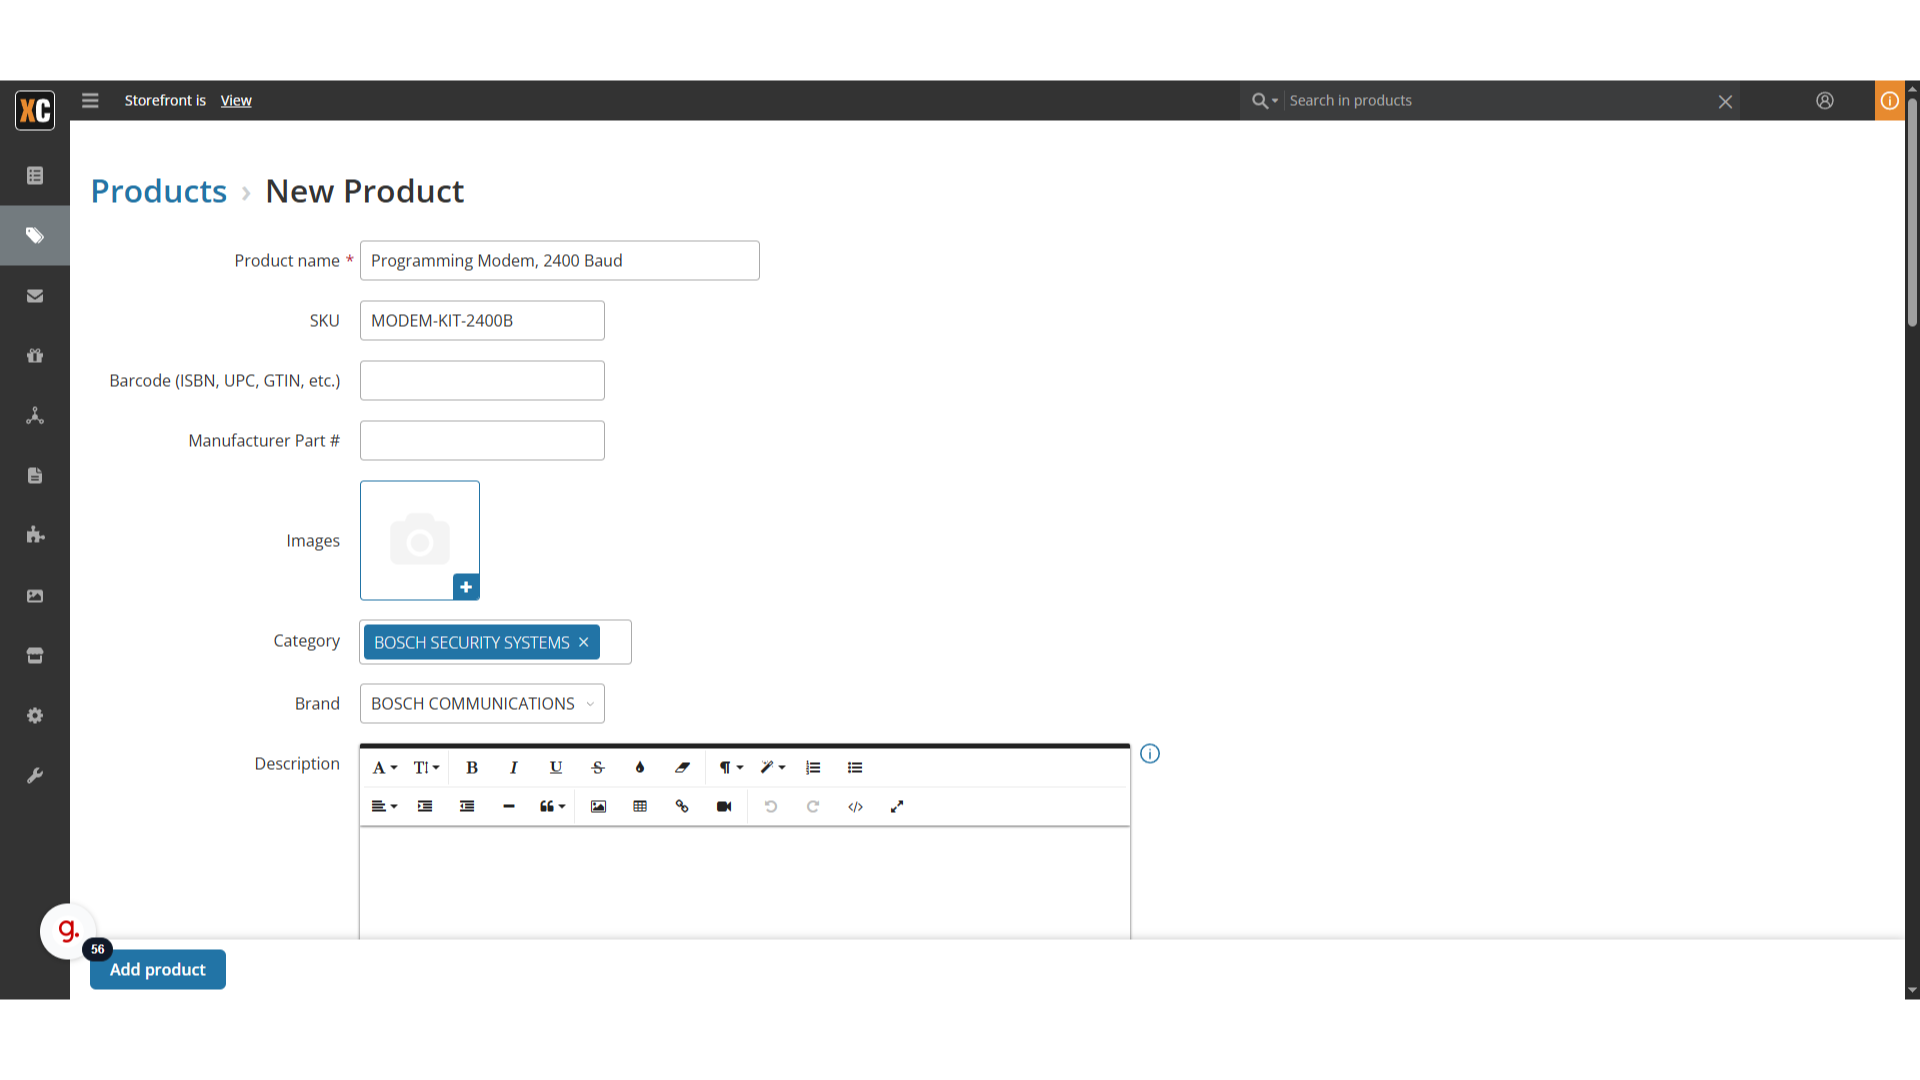The height and width of the screenshot is (1080, 1920).
Task: Insert a video into description
Action: pyautogui.click(x=724, y=807)
